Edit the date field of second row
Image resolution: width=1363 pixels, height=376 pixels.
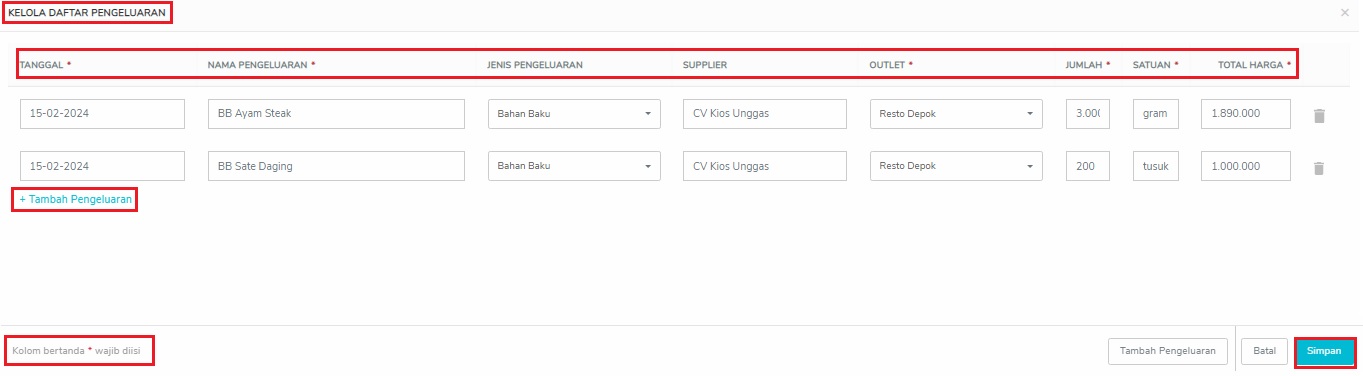(x=102, y=166)
